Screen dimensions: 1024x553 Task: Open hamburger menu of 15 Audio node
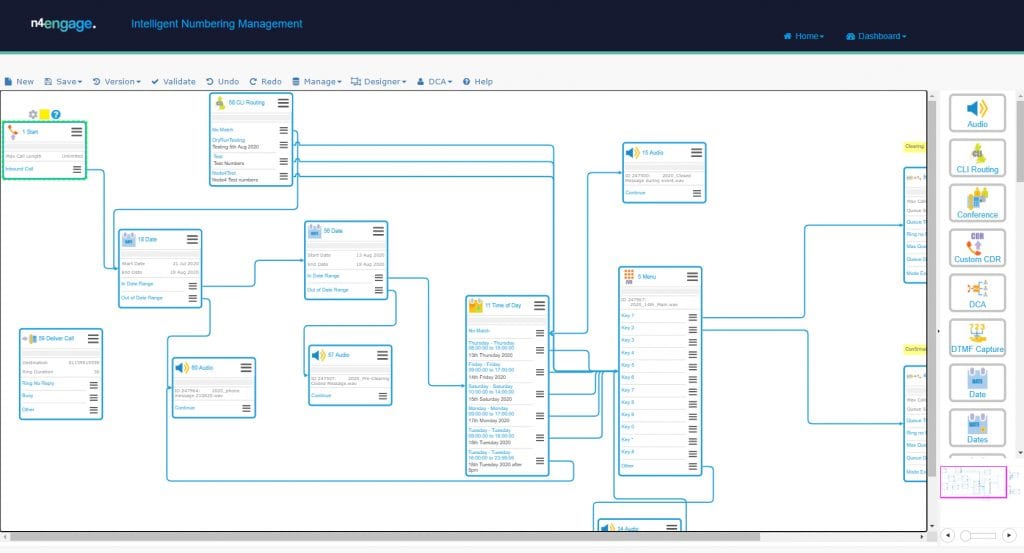pyautogui.click(x=696, y=152)
